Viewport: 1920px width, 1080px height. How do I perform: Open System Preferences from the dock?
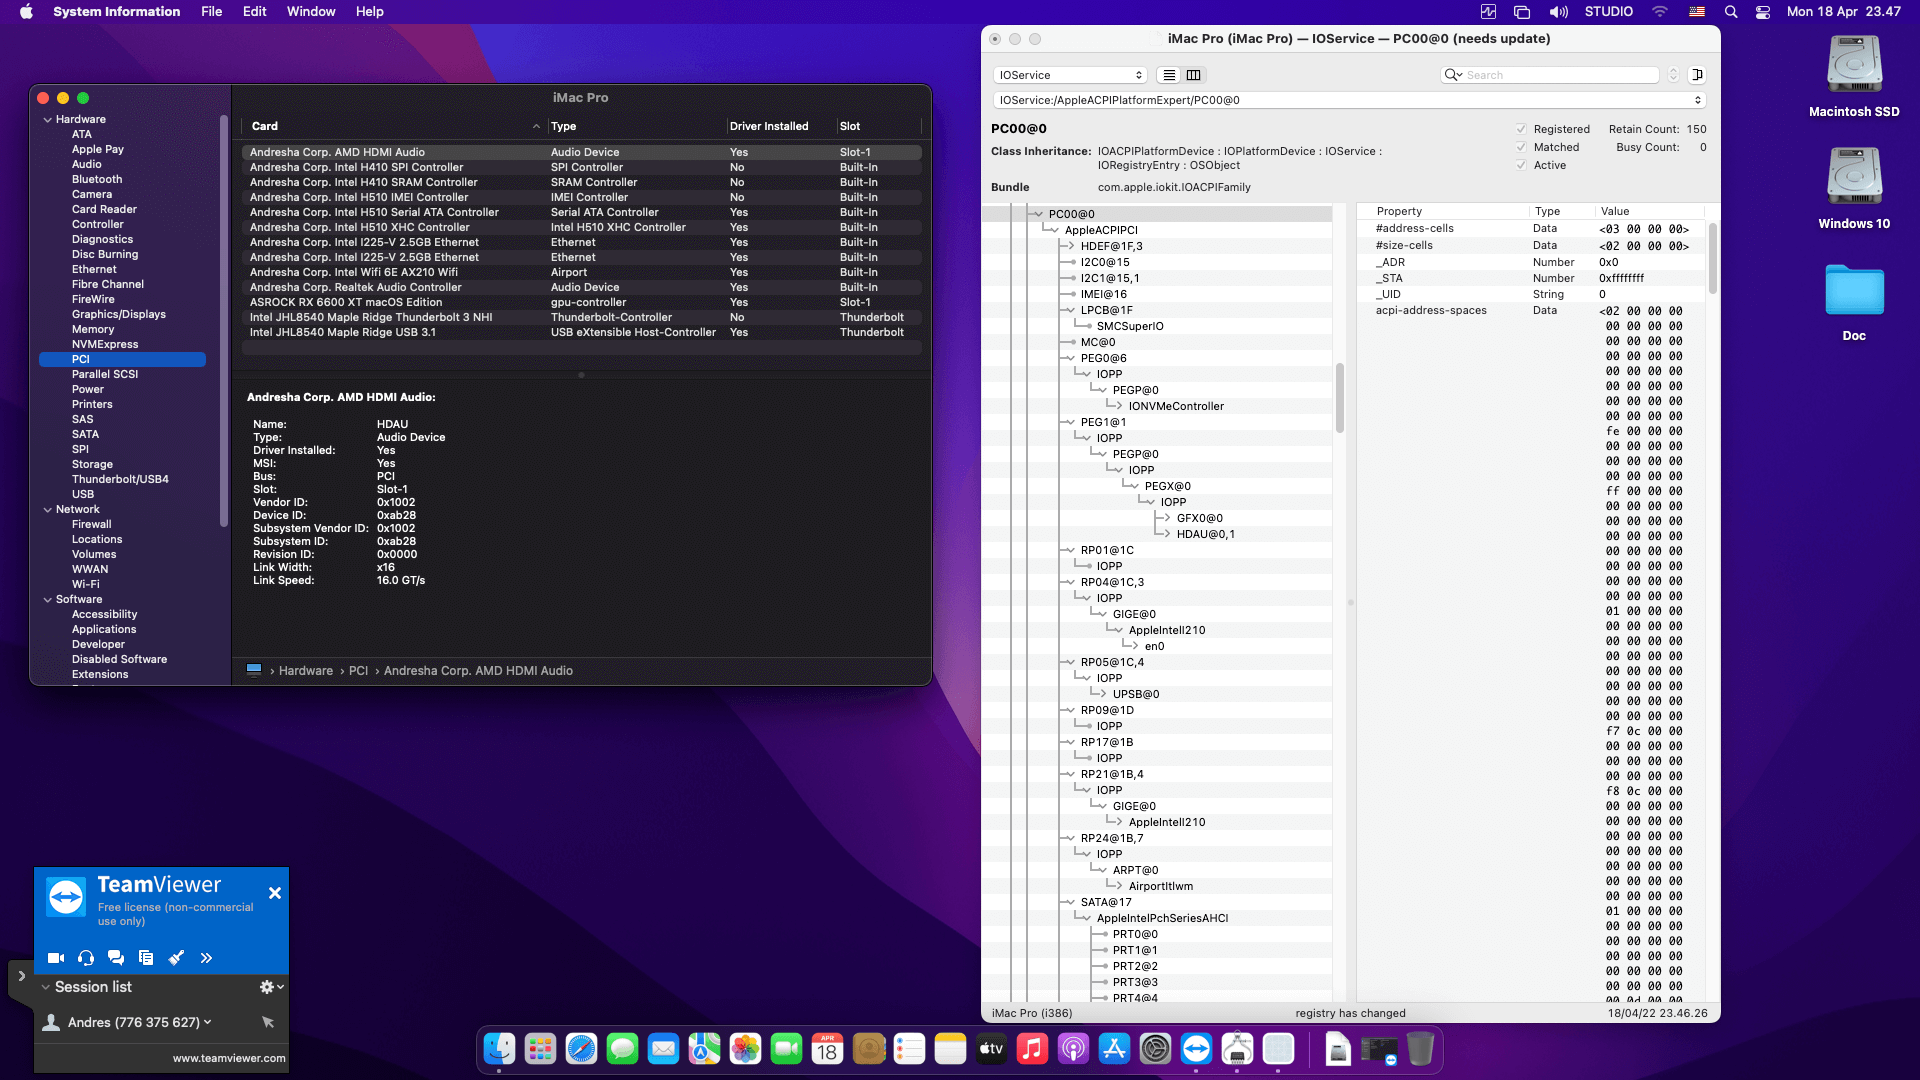[1155, 1049]
